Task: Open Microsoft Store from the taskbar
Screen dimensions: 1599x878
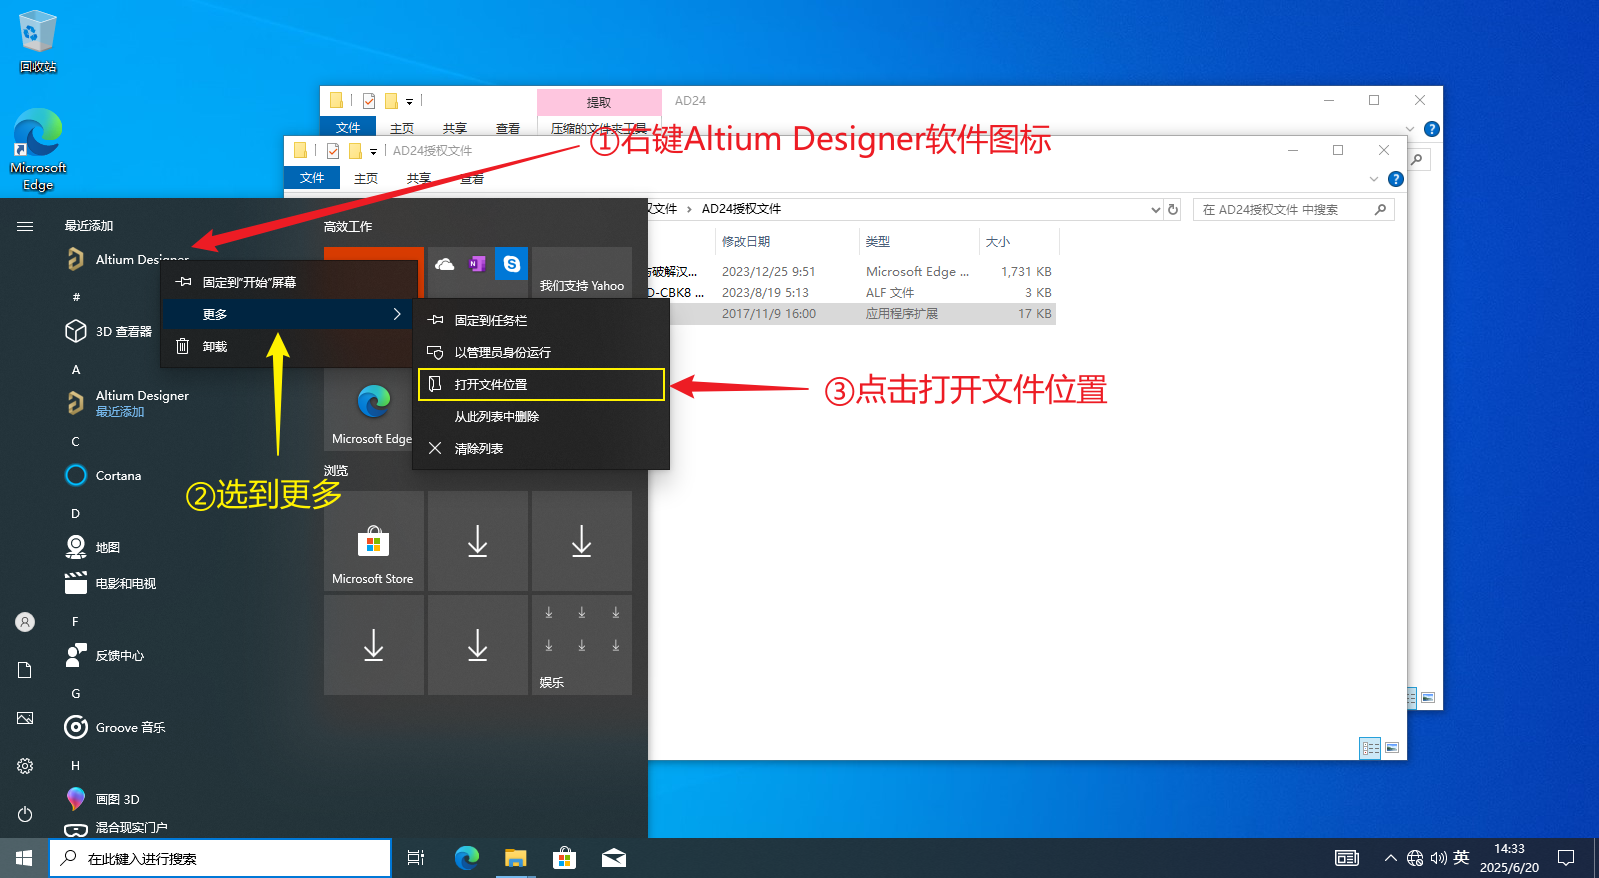Action: coord(565,858)
